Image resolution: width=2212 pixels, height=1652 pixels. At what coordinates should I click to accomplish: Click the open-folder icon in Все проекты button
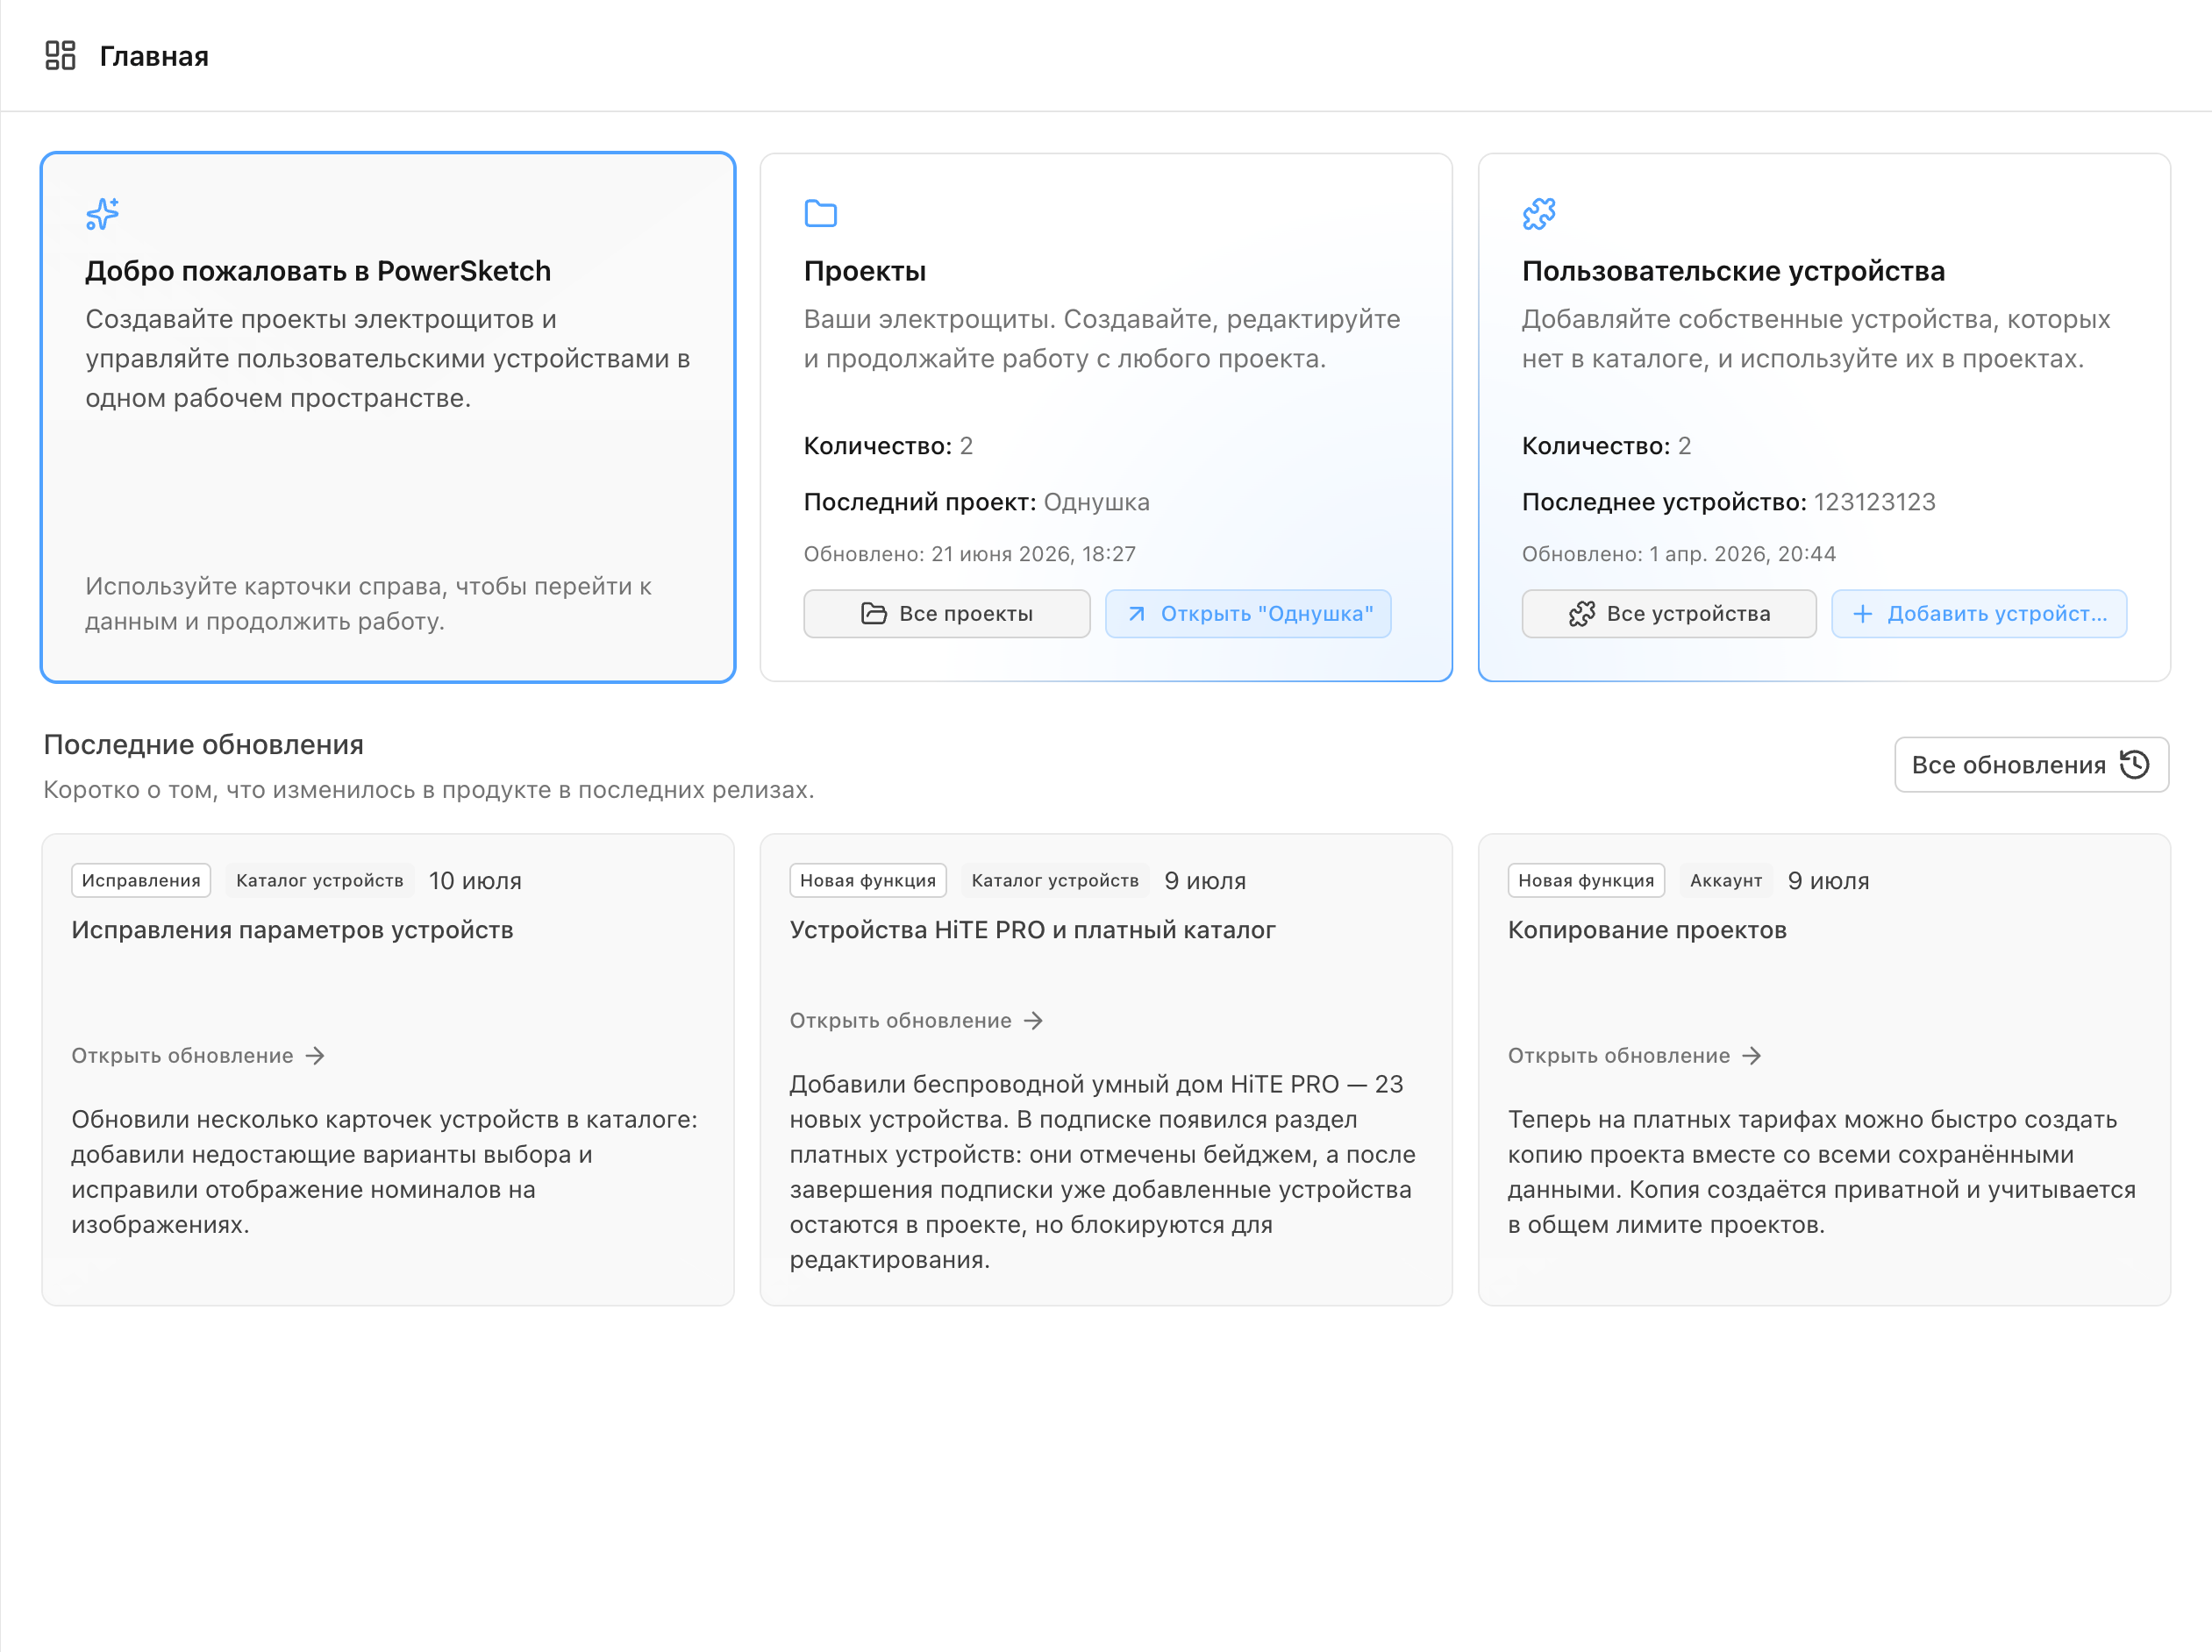[873, 614]
